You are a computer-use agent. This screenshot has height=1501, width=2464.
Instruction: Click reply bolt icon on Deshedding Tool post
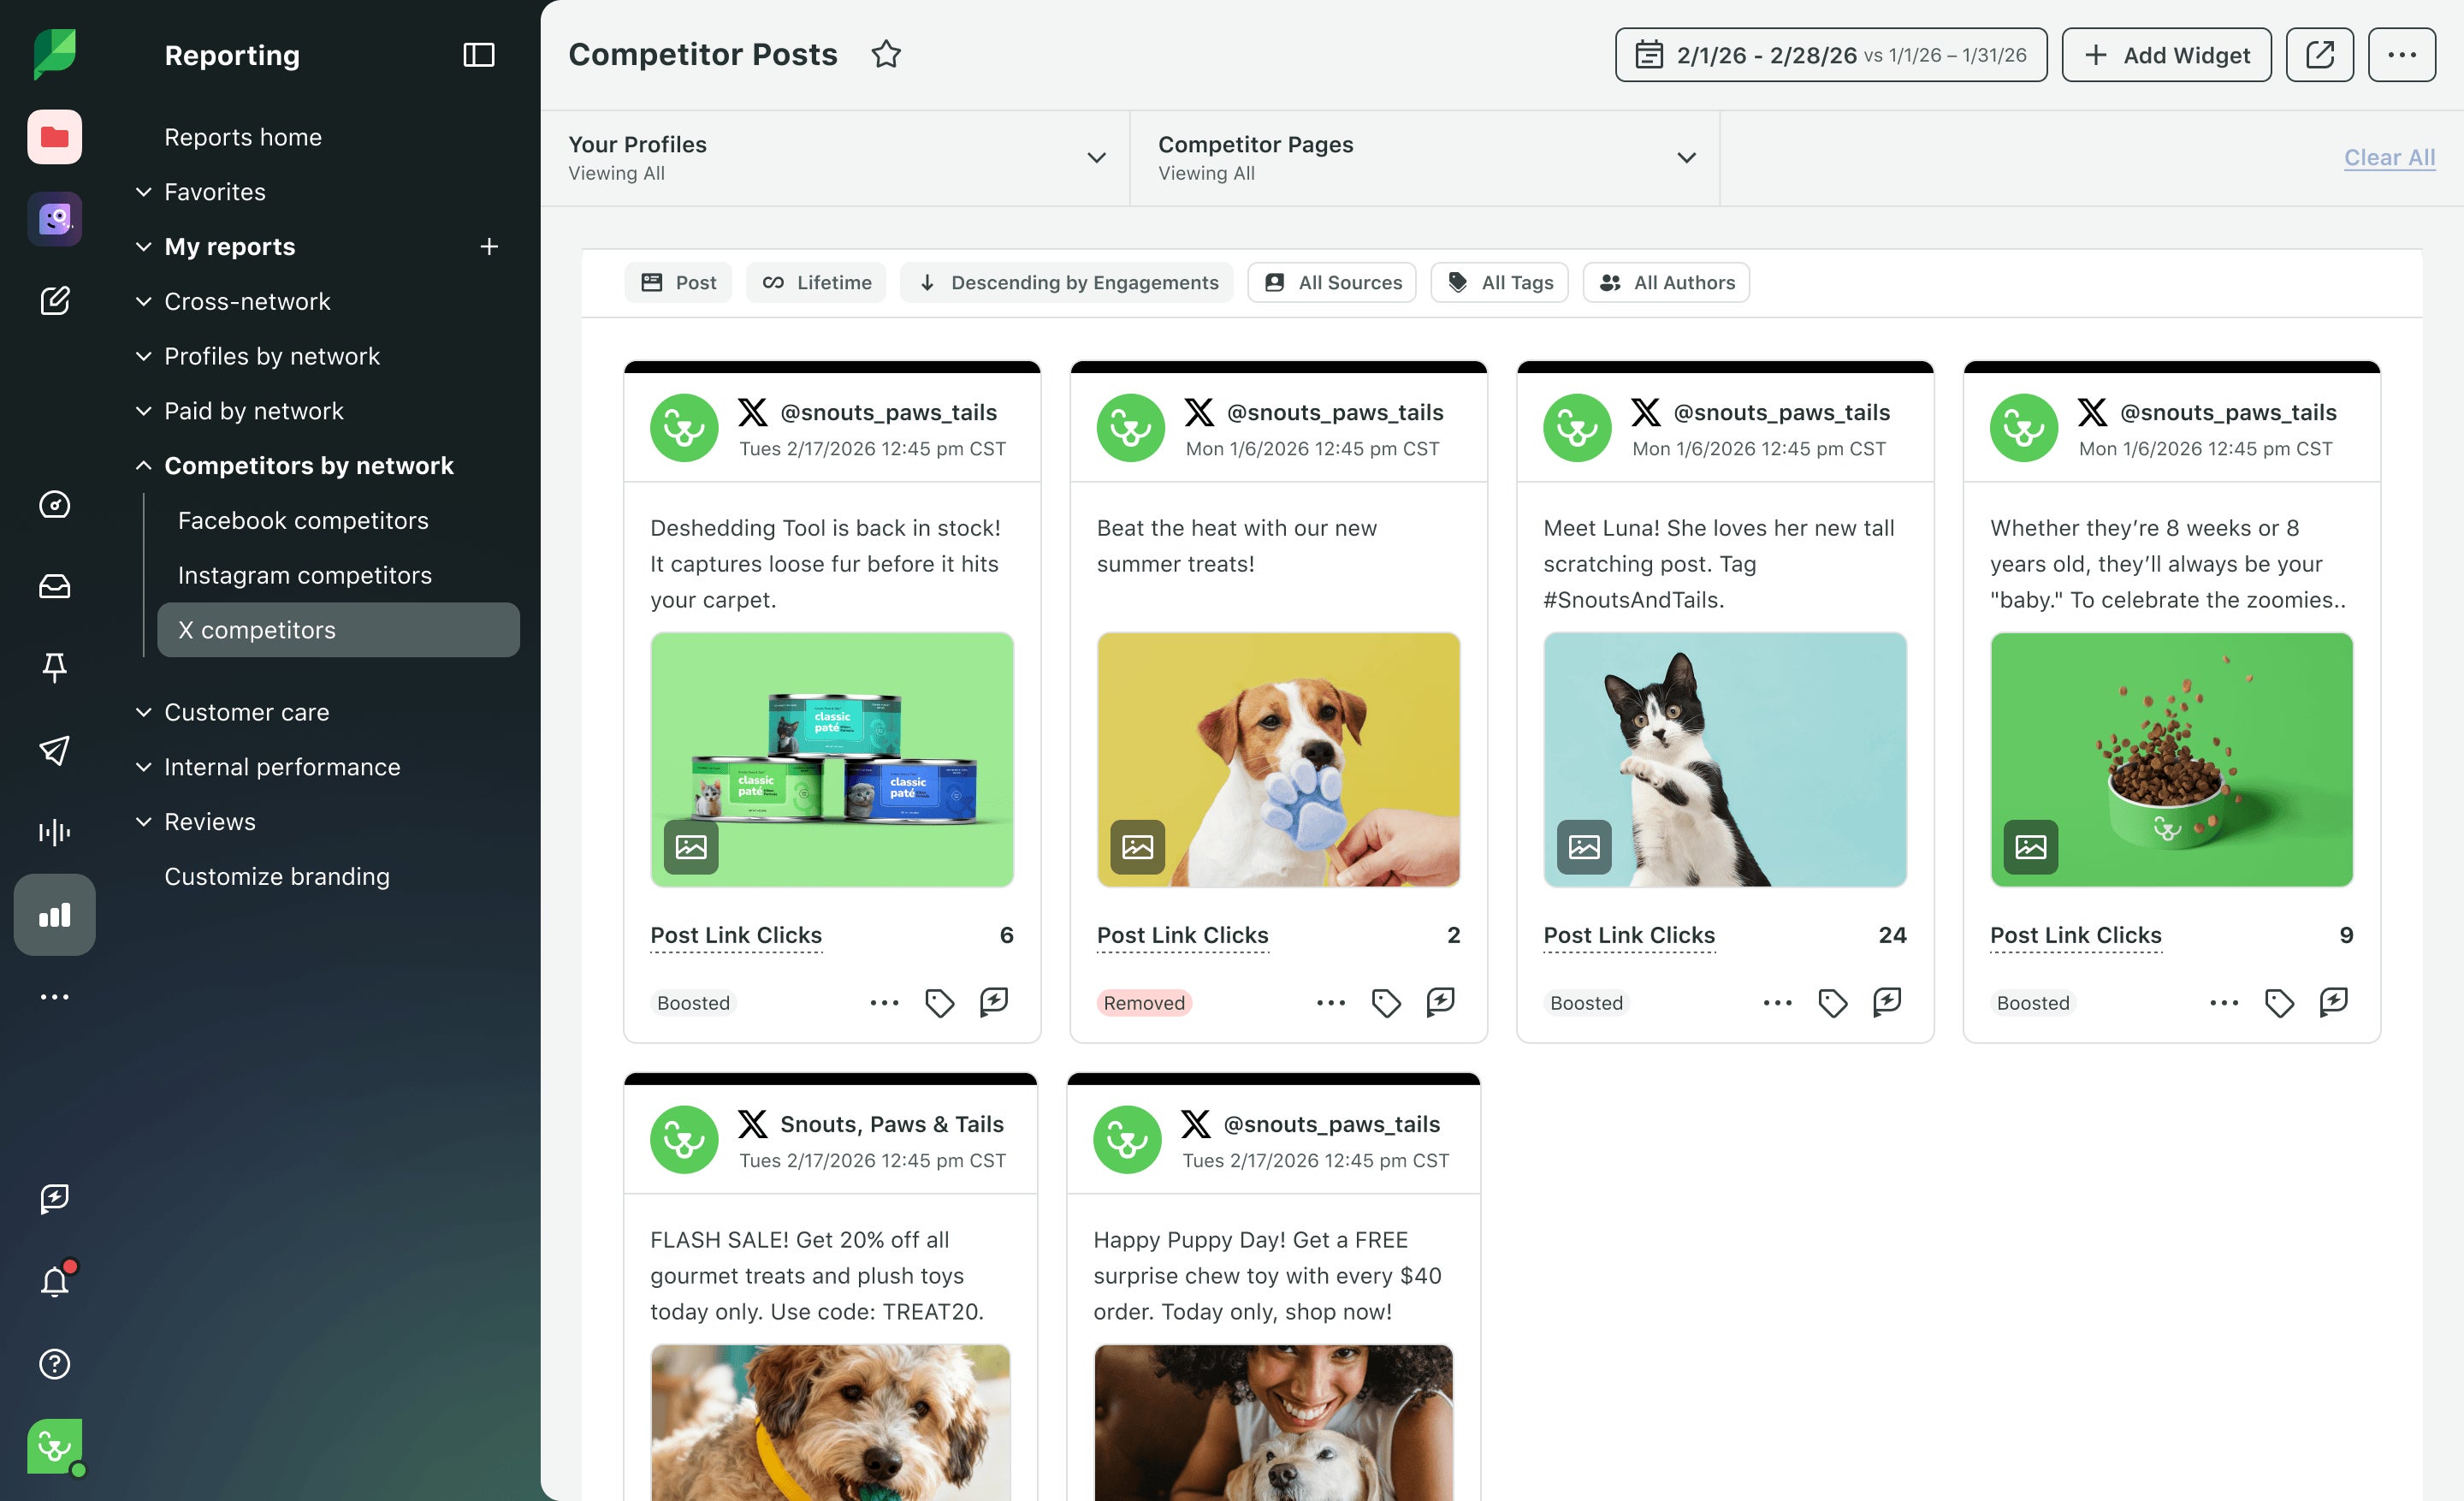tap(994, 1002)
